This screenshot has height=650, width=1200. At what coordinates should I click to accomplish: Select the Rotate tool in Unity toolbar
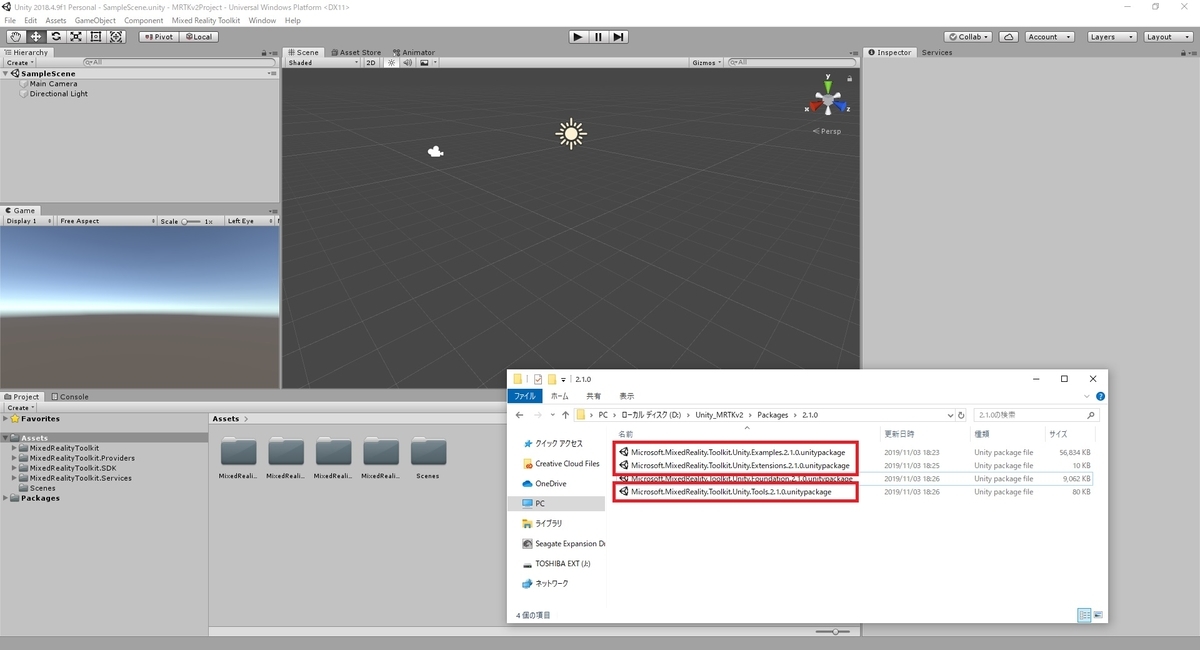click(55, 37)
